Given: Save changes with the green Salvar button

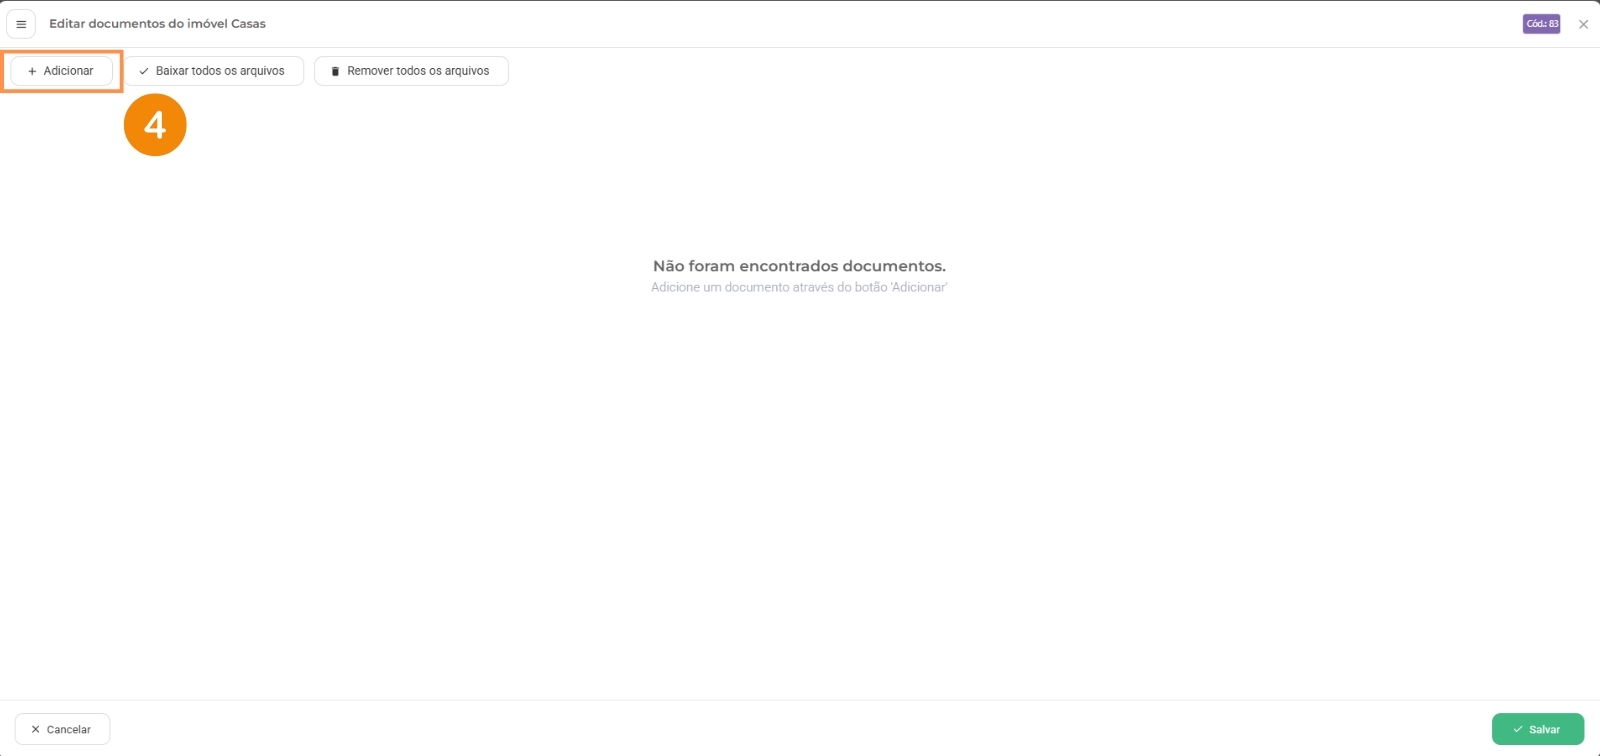Looking at the screenshot, I should 1537,729.
